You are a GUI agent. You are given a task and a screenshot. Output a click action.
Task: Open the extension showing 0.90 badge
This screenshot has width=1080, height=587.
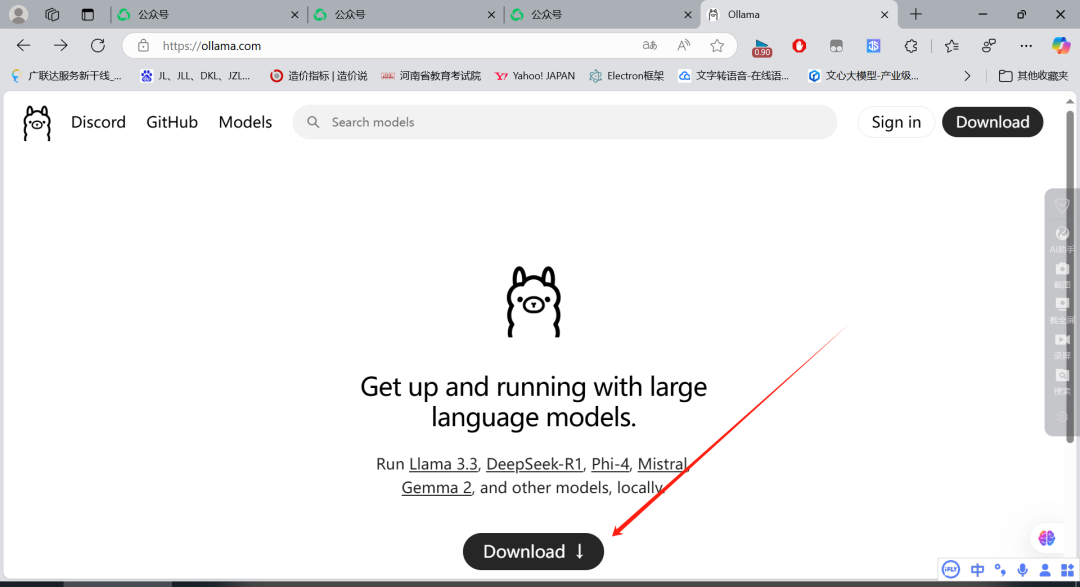click(x=762, y=47)
